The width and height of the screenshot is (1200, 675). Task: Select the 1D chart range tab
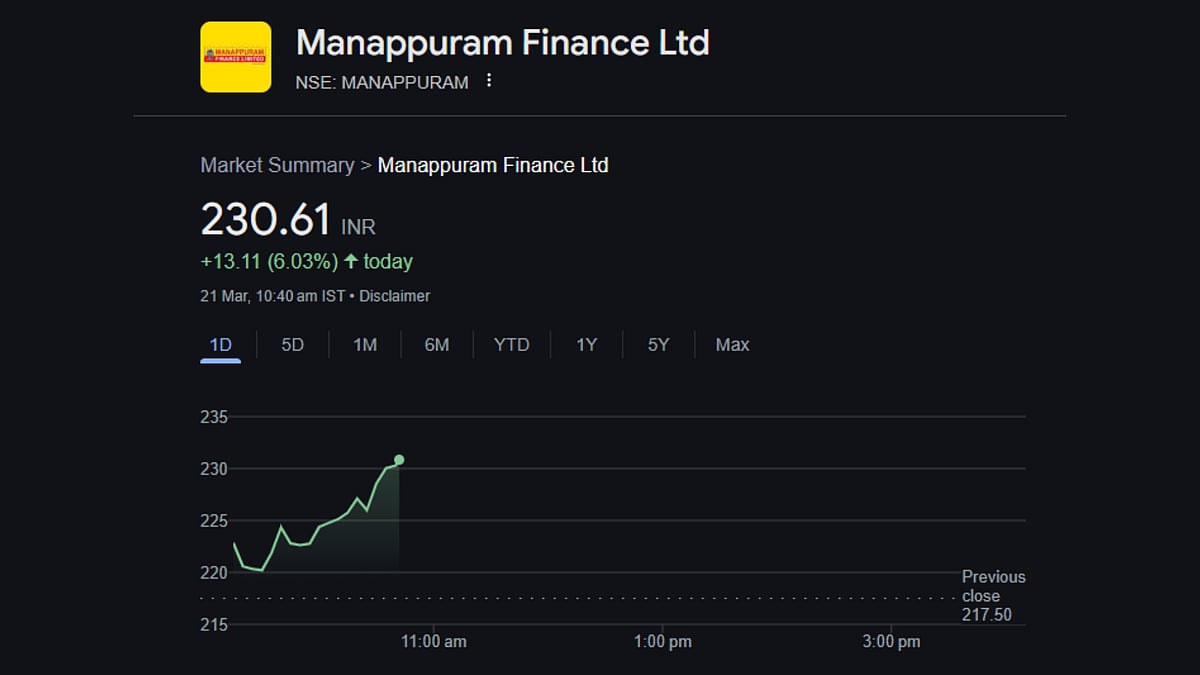[x=220, y=345]
